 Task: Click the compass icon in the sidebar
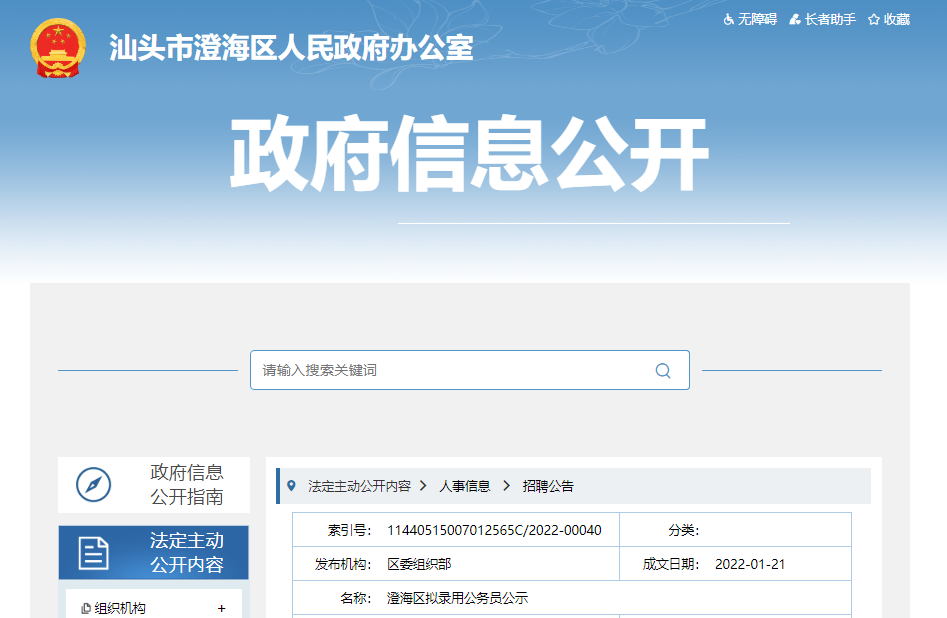pos(93,486)
